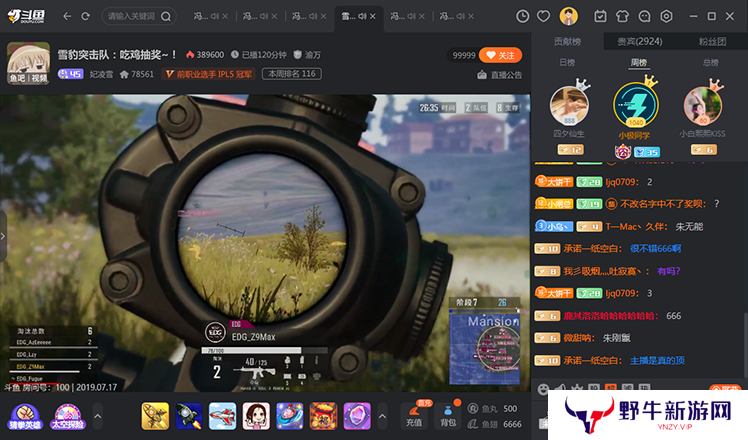
Task: Send the red lucky bag gift
Action: (x=323, y=416)
